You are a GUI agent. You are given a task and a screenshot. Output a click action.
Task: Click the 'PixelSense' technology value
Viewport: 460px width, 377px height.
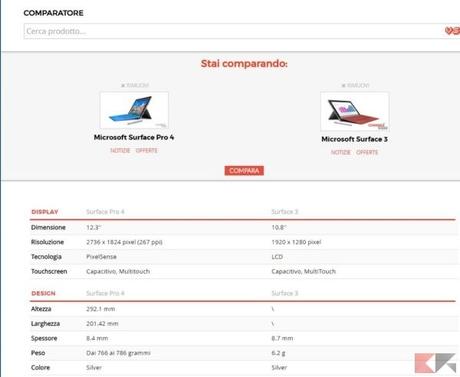click(101, 257)
